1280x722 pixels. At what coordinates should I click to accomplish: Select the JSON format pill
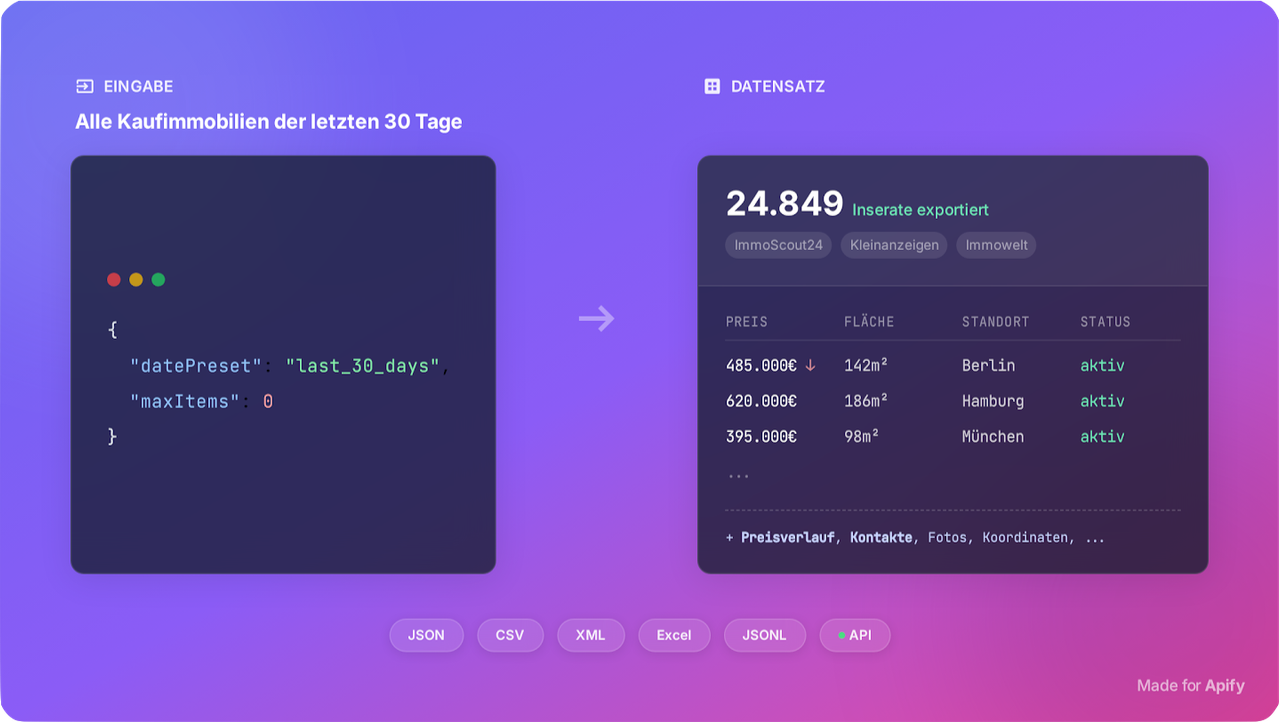click(426, 635)
